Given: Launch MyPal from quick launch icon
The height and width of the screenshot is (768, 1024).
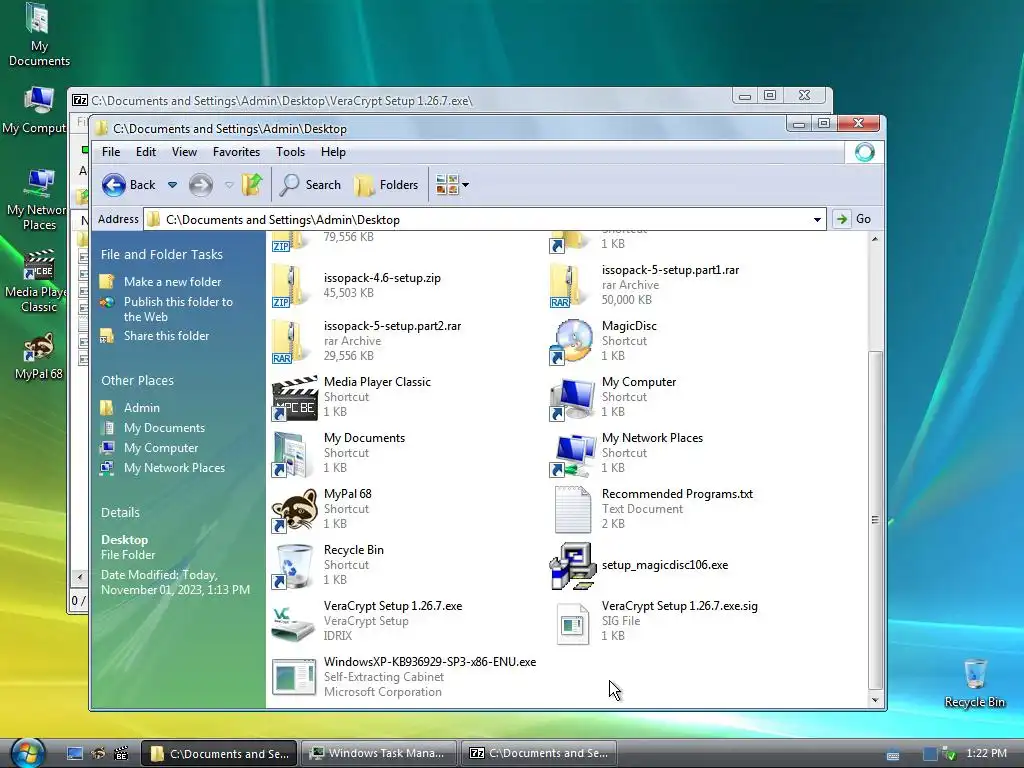Looking at the screenshot, I should click(98, 753).
